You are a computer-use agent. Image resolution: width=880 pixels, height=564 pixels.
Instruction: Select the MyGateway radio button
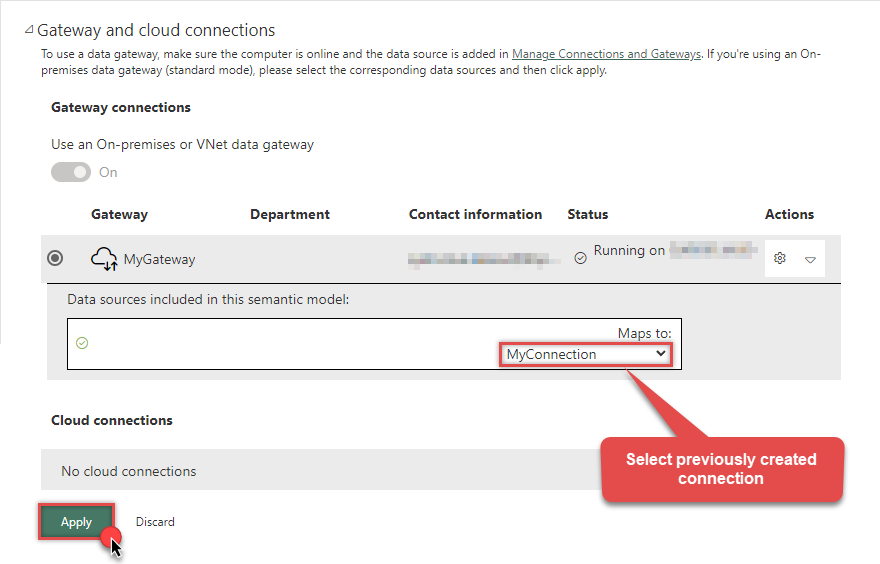point(55,258)
